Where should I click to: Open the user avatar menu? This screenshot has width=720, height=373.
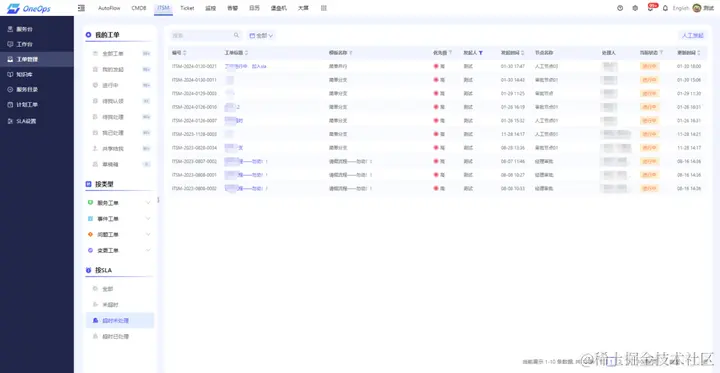(697, 8)
